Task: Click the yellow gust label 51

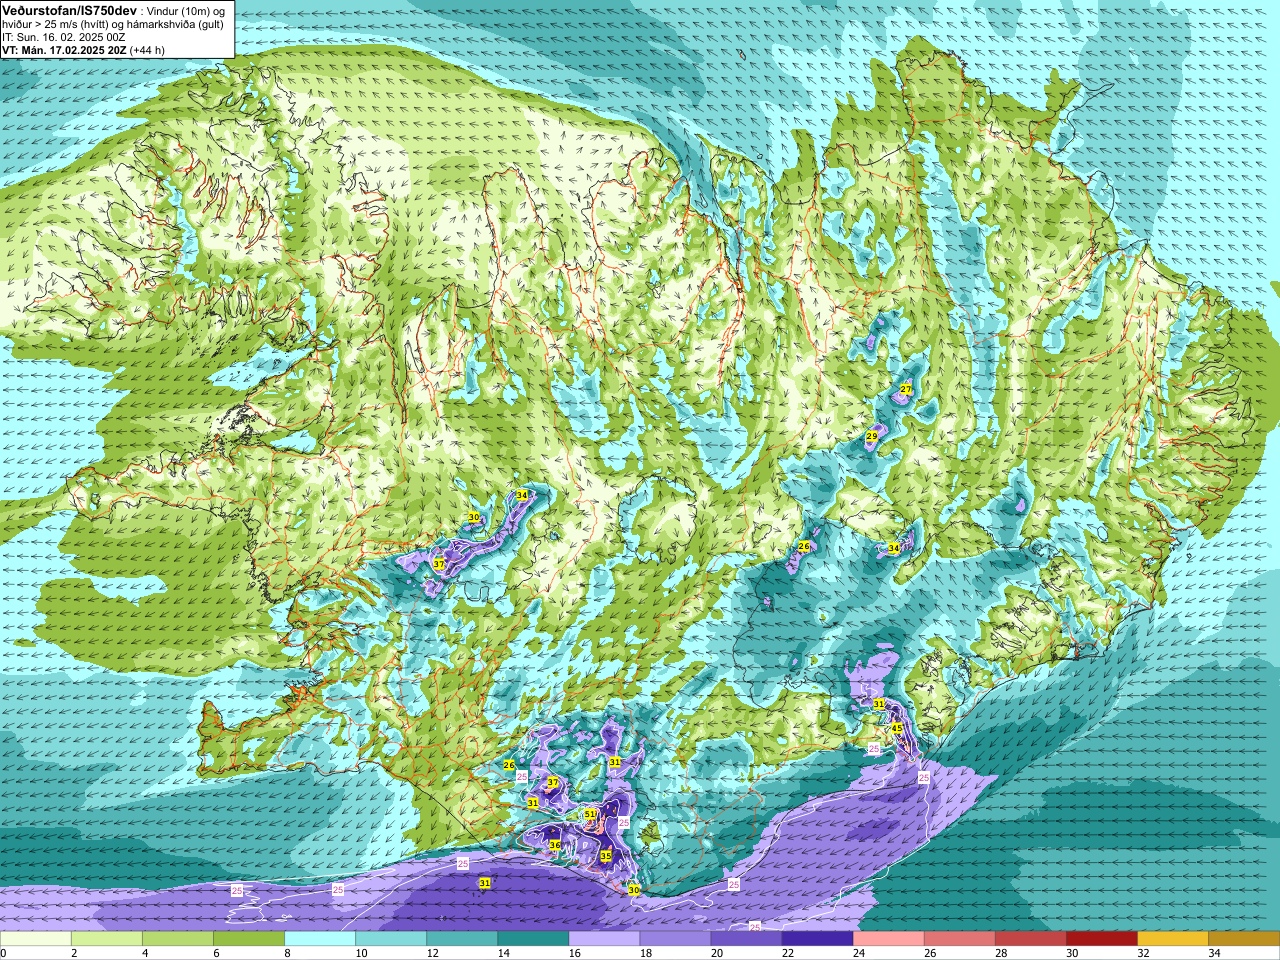Action: (x=590, y=814)
